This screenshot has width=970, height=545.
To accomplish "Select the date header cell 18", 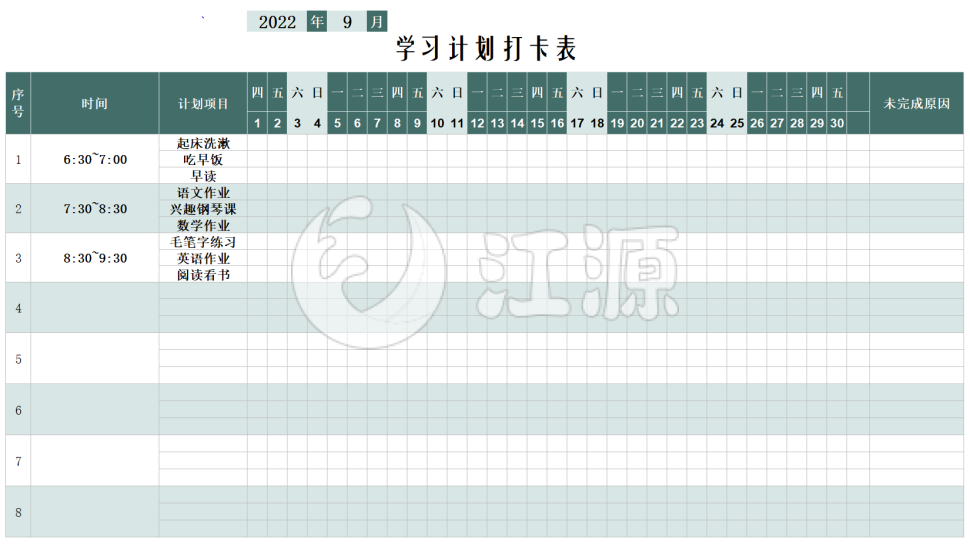I will pyautogui.click(x=597, y=123).
